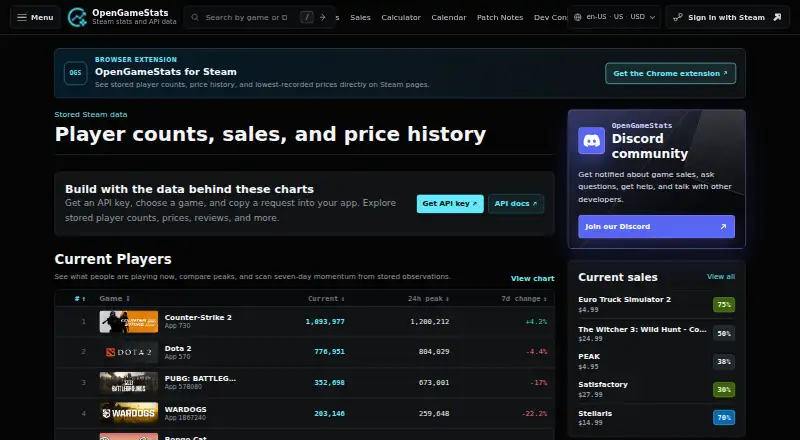Click the search magnifier icon
800x440 pixels.
click(195, 17)
